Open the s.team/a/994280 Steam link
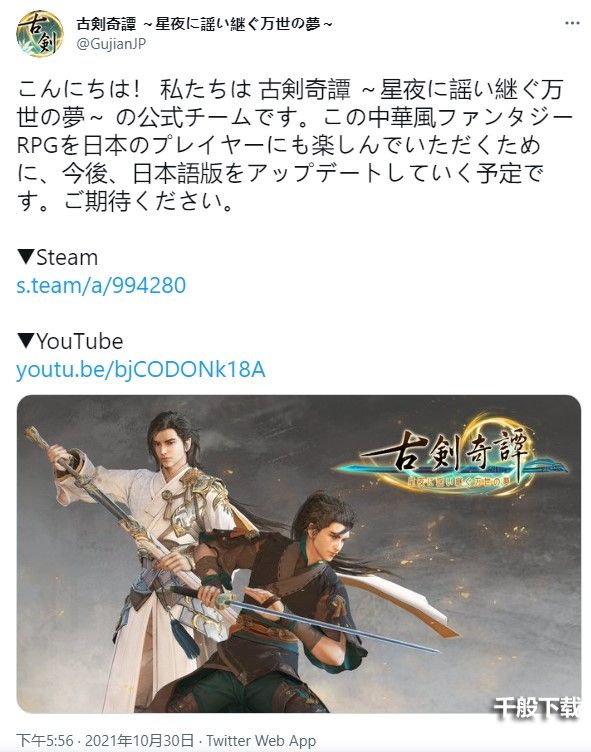 101,285
